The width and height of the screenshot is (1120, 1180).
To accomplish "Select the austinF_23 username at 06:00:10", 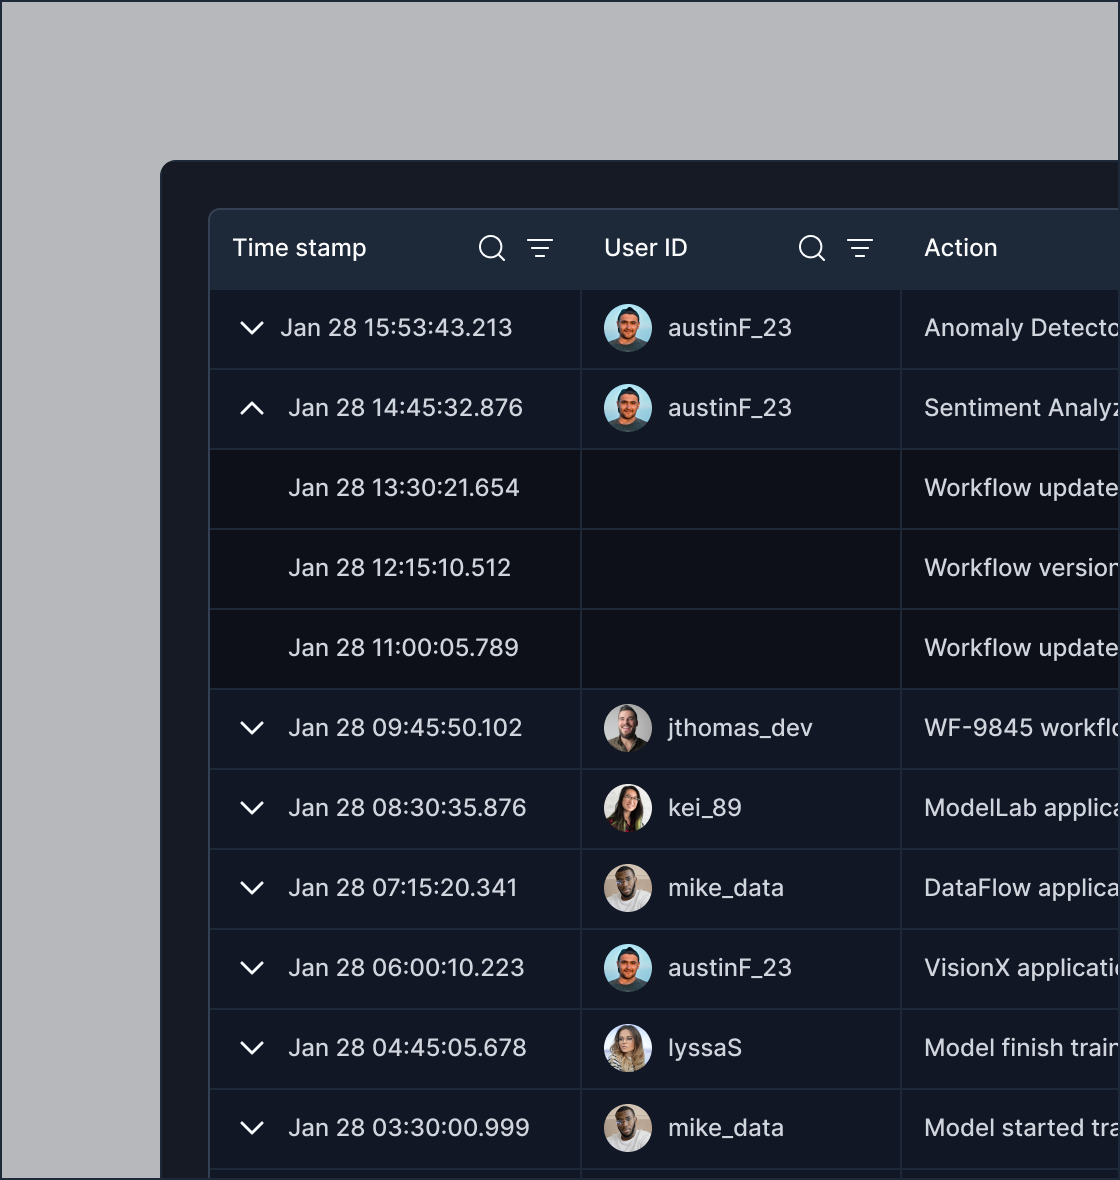I will (x=729, y=968).
